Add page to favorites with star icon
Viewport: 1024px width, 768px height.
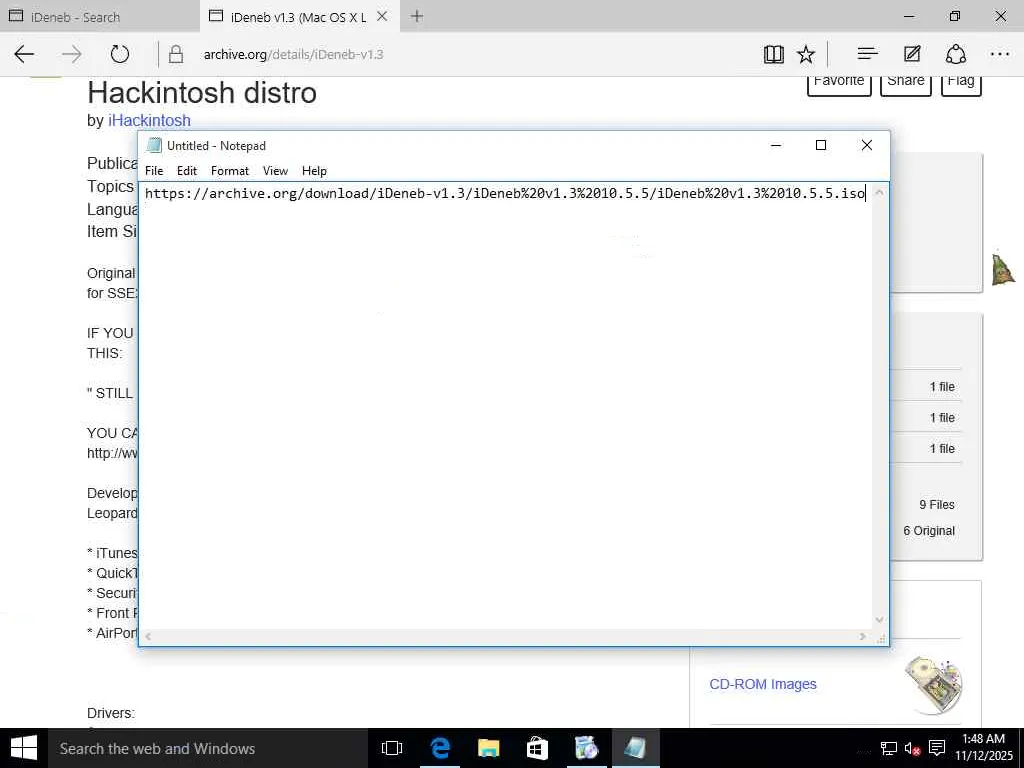tap(806, 54)
